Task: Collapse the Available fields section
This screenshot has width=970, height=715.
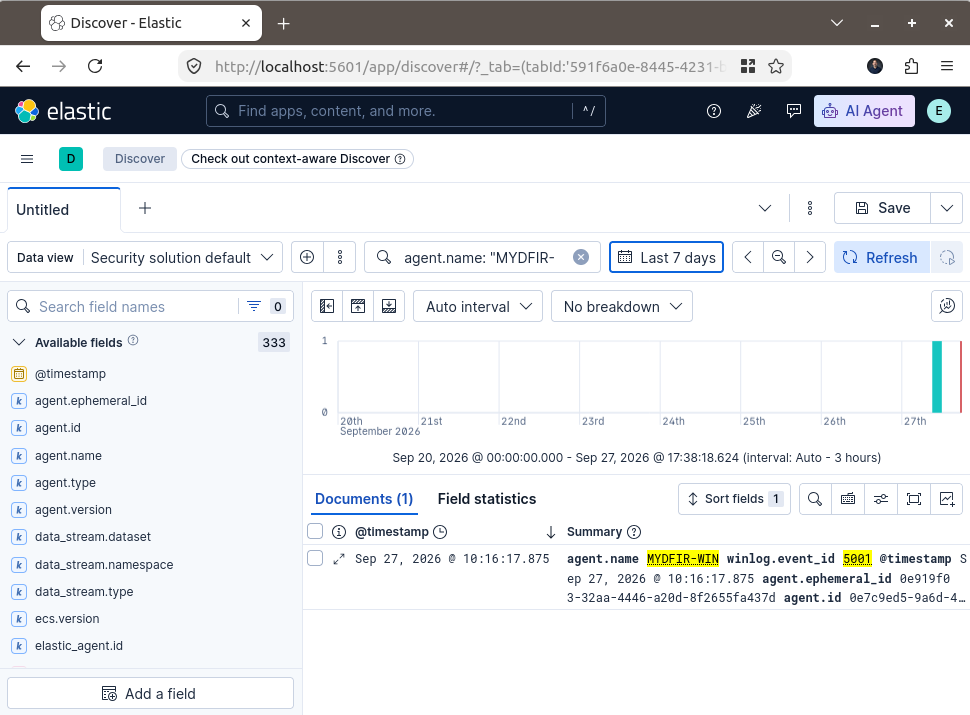Action: 19,343
